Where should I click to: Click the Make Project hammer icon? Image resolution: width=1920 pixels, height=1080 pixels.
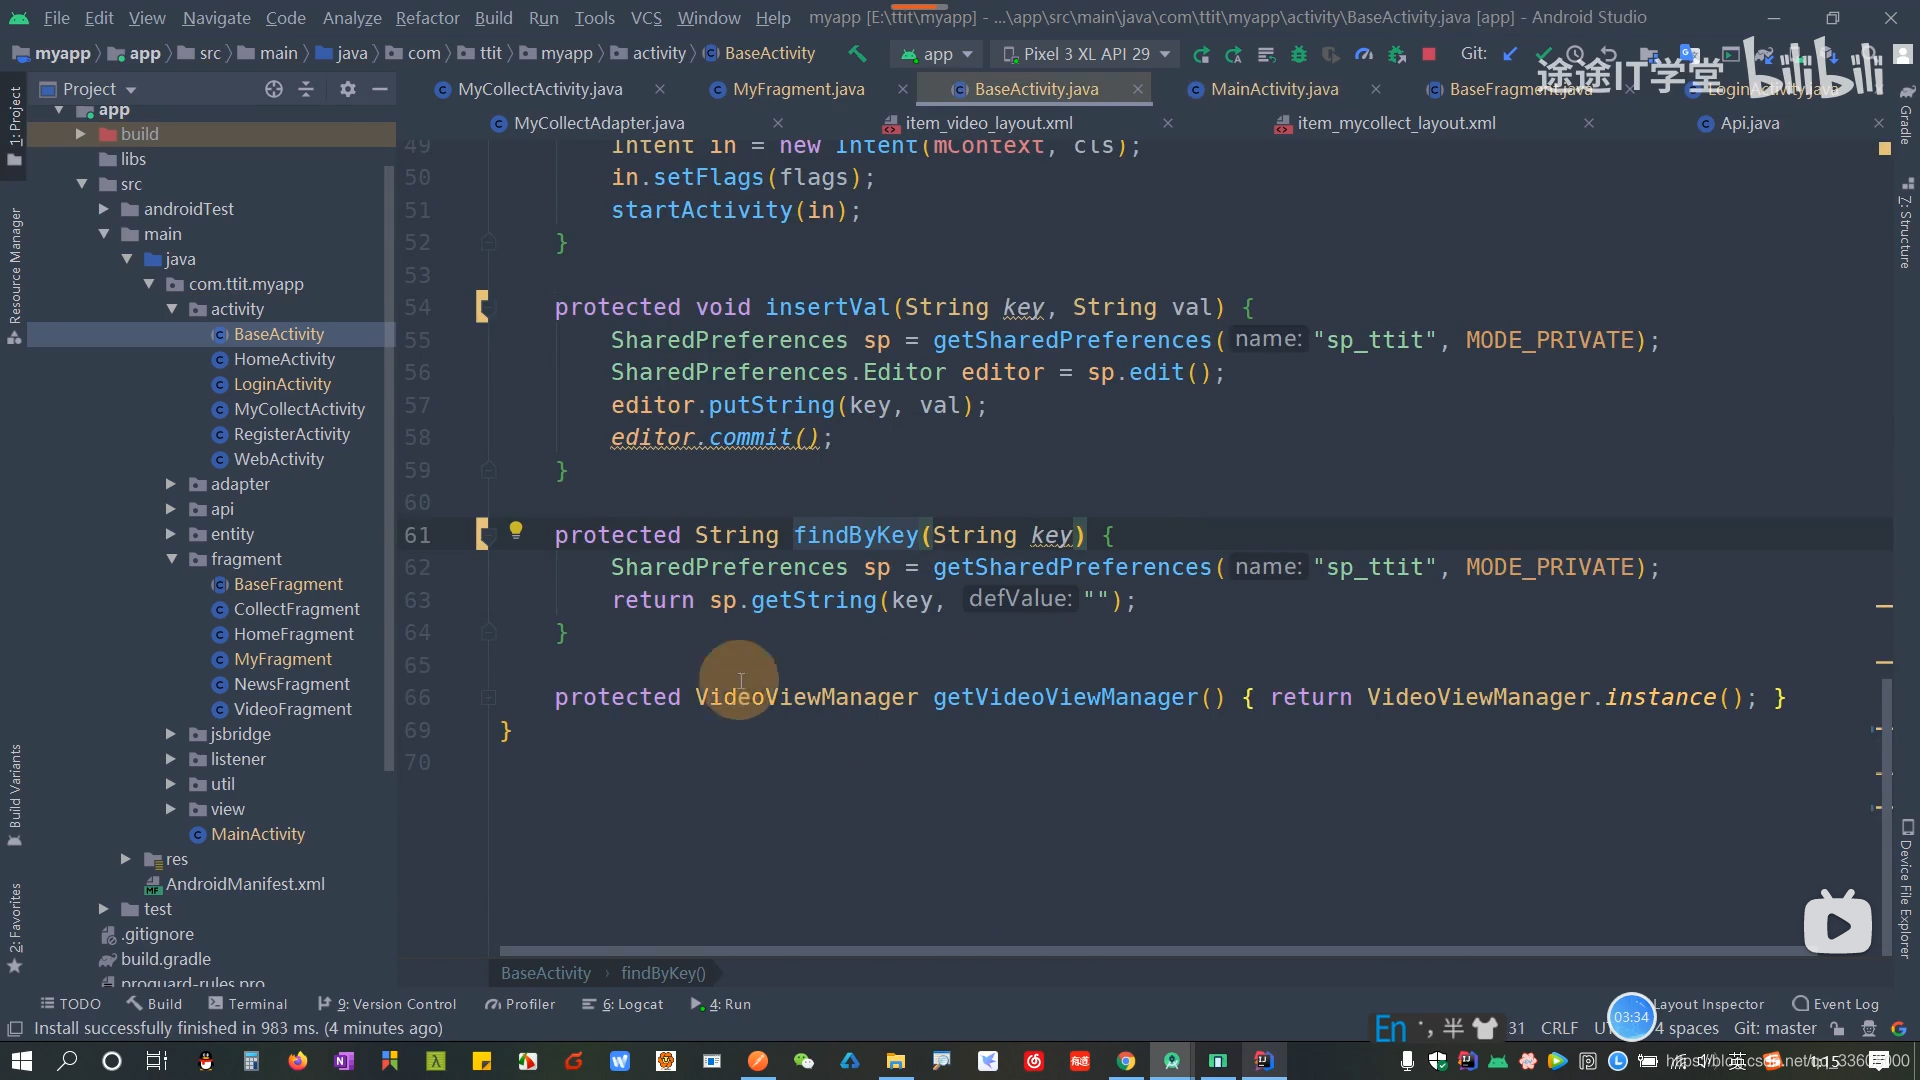[857, 54]
